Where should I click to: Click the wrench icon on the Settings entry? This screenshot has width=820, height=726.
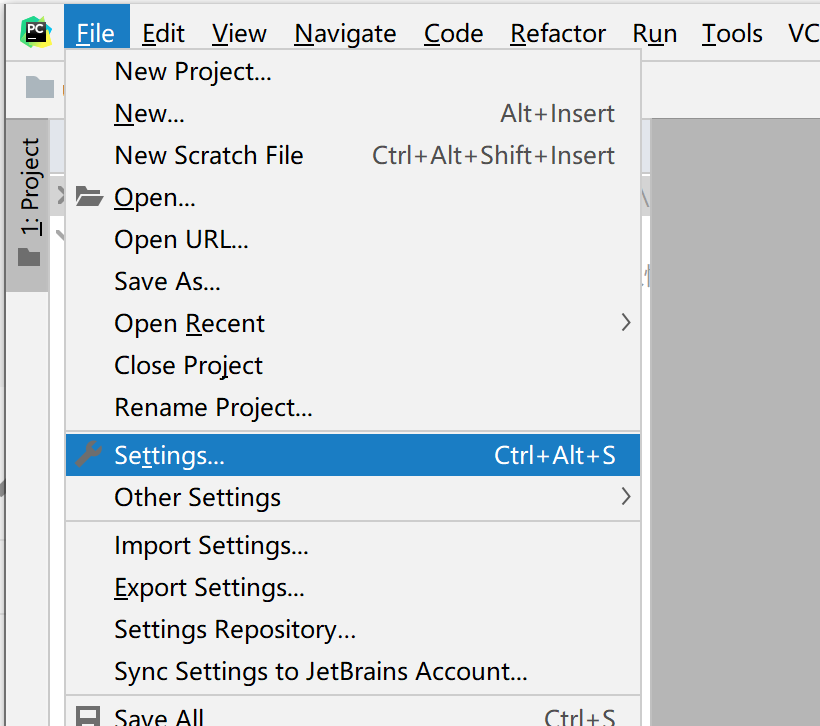pyautogui.click(x=89, y=454)
